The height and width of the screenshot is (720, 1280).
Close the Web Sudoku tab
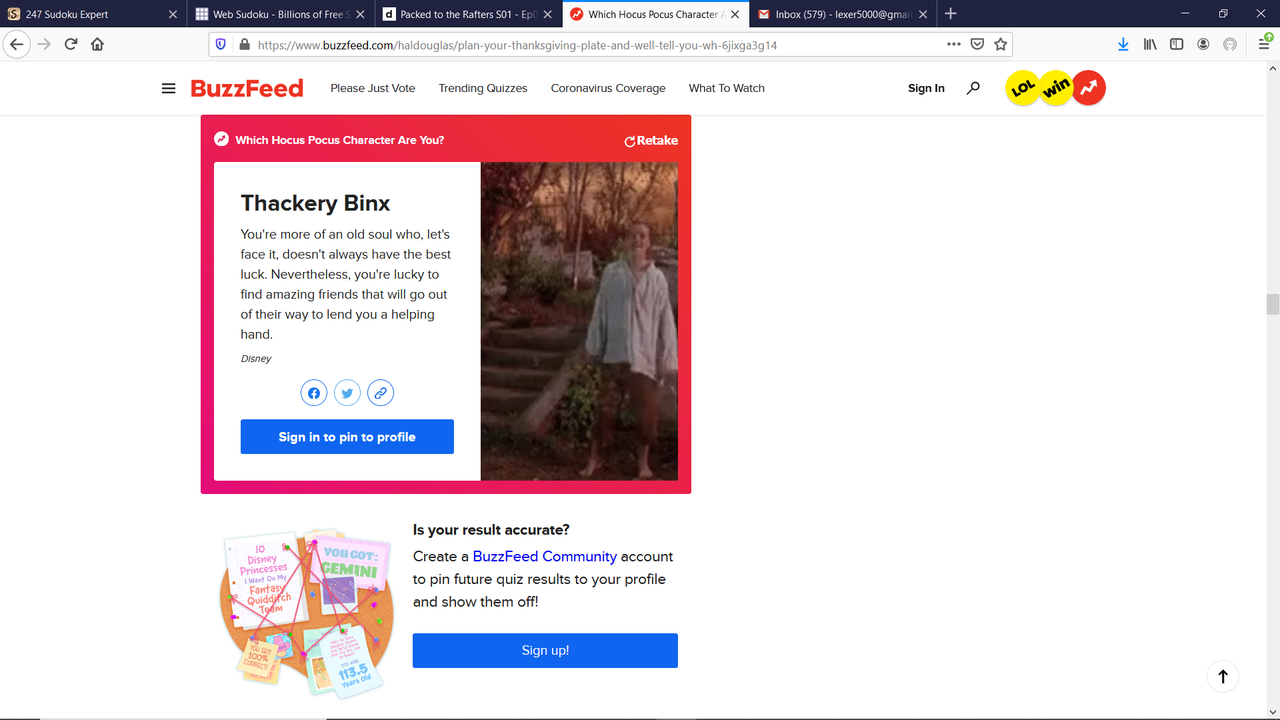(360, 14)
